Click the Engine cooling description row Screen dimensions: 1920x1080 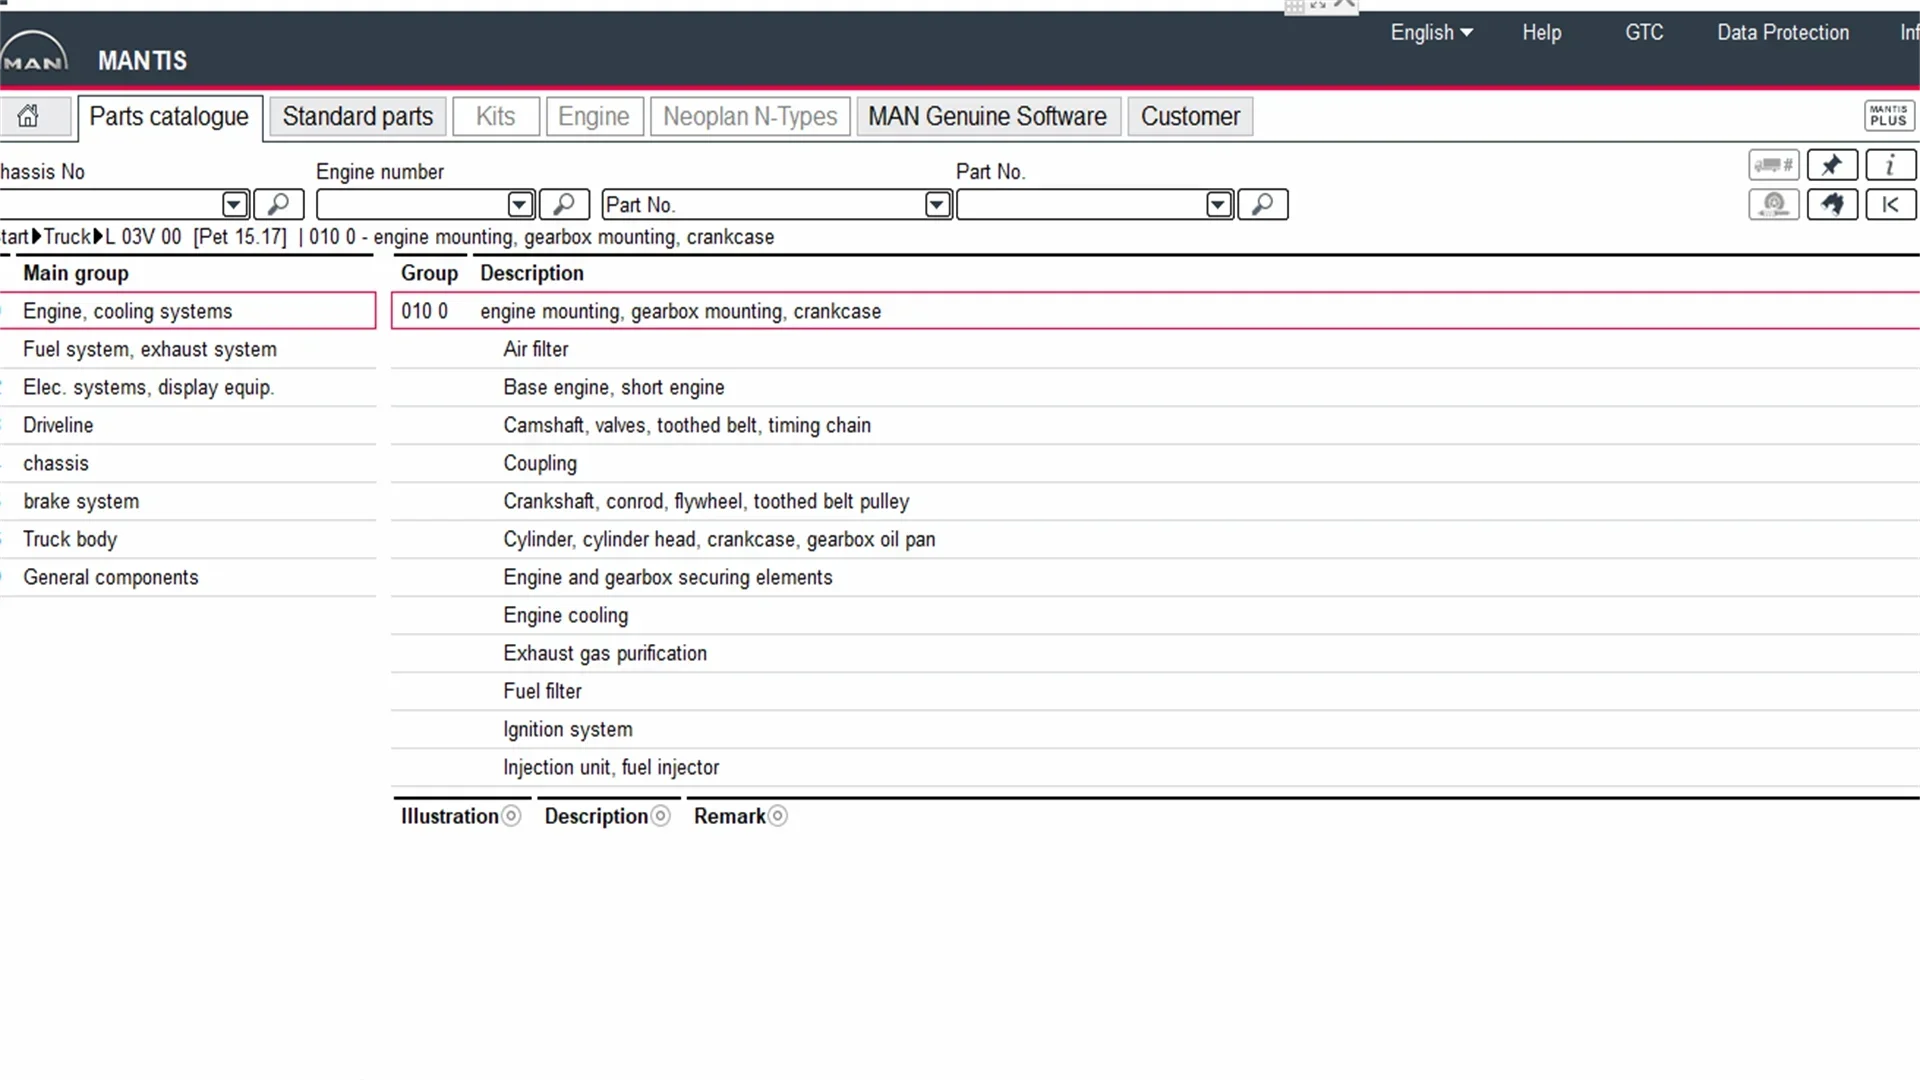point(565,616)
